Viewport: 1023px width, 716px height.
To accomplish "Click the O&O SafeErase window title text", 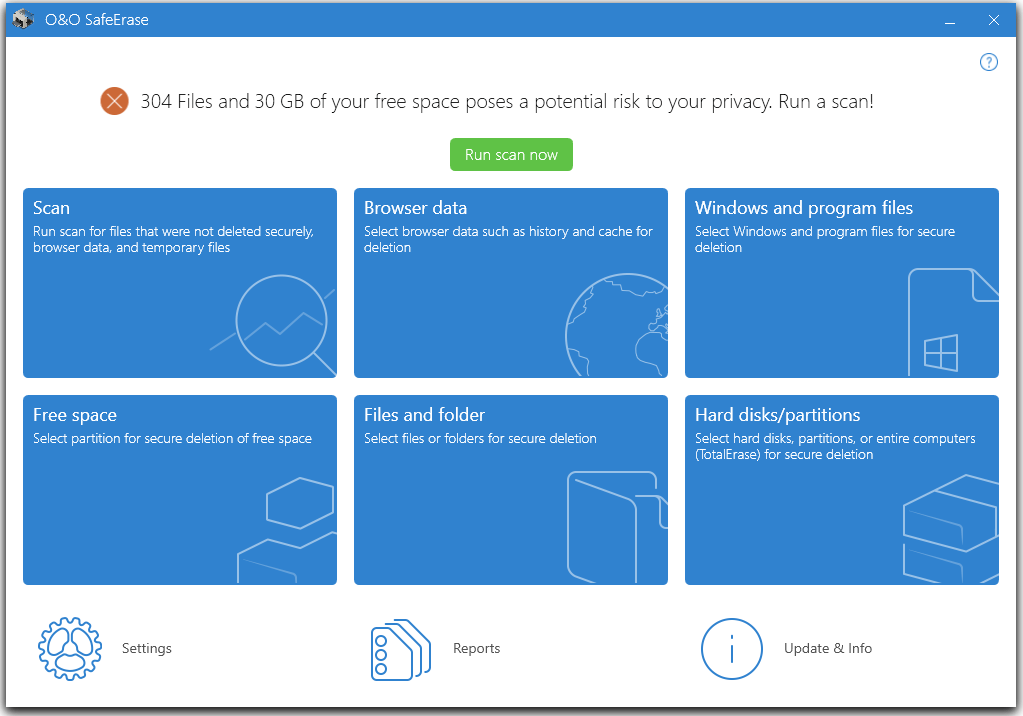I will 97,20.
